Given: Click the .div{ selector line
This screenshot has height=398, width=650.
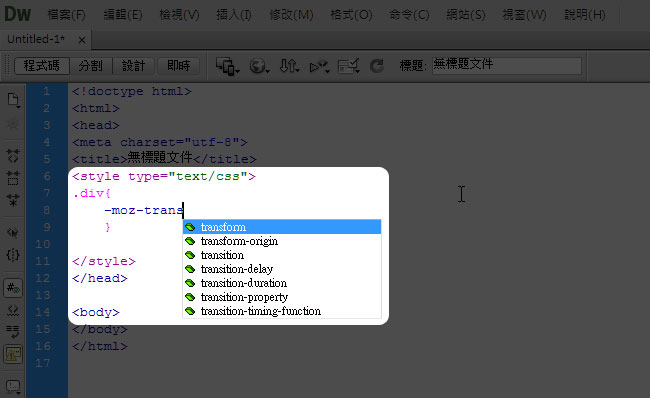Looking at the screenshot, I should pyautogui.click(x=92, y=193).
